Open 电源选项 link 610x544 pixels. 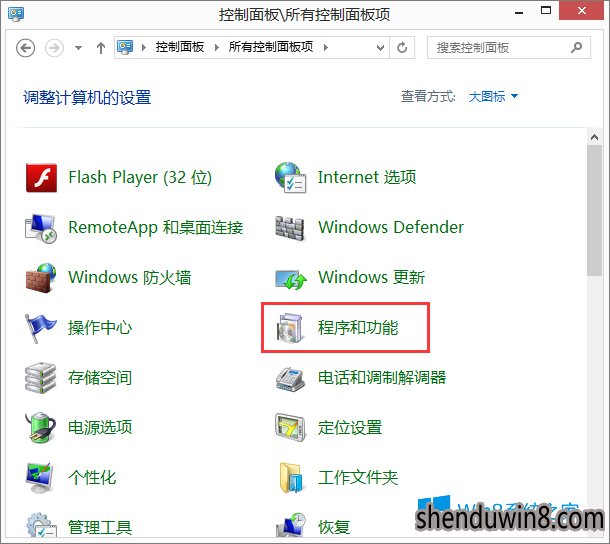tap(100, 427)
